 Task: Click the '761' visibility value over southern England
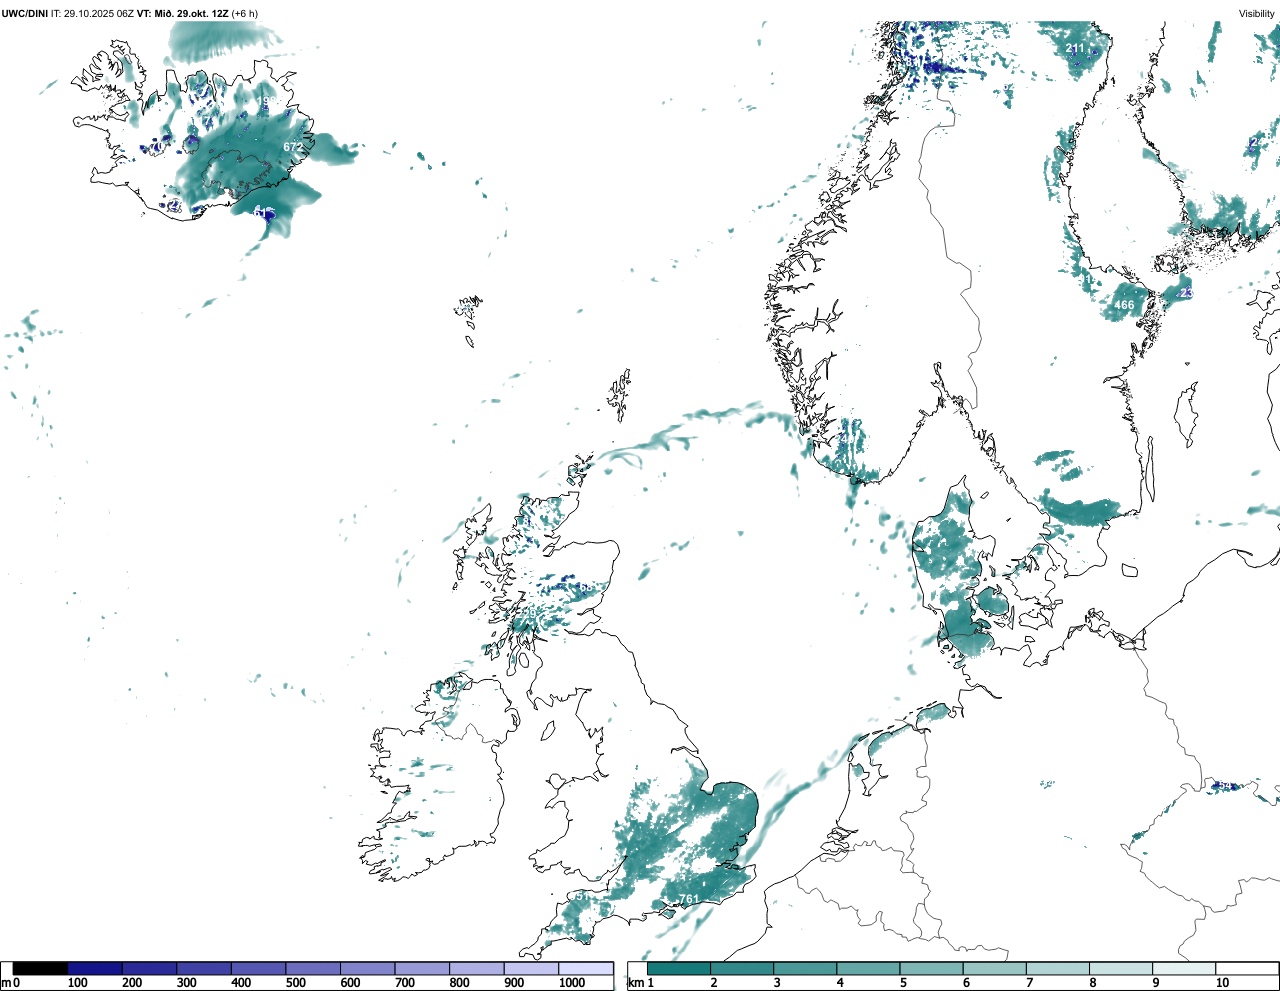coord(691,899)
